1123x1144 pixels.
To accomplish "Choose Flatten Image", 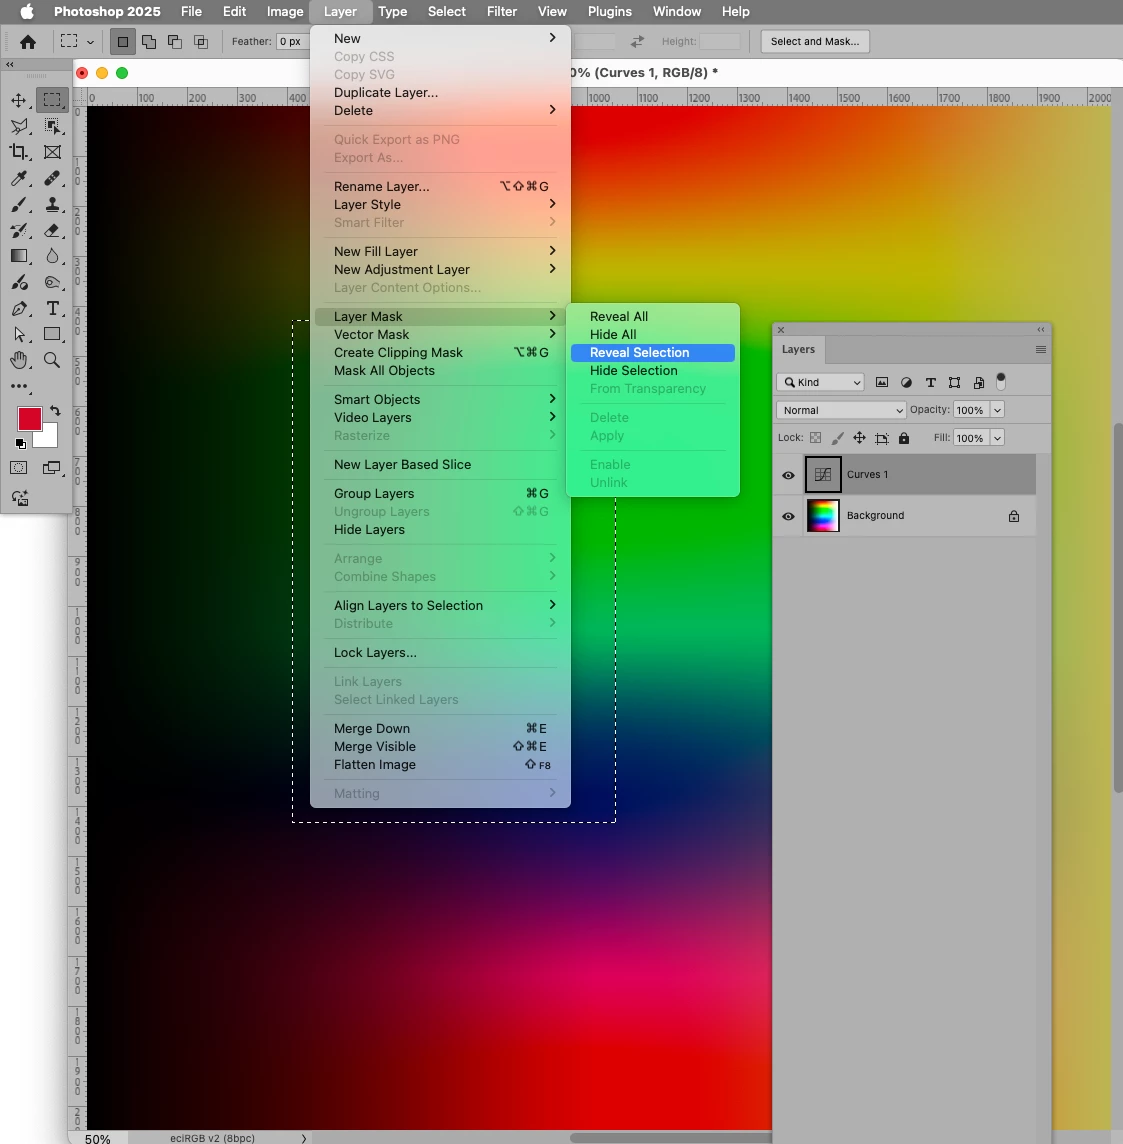I will click(440, 765).
